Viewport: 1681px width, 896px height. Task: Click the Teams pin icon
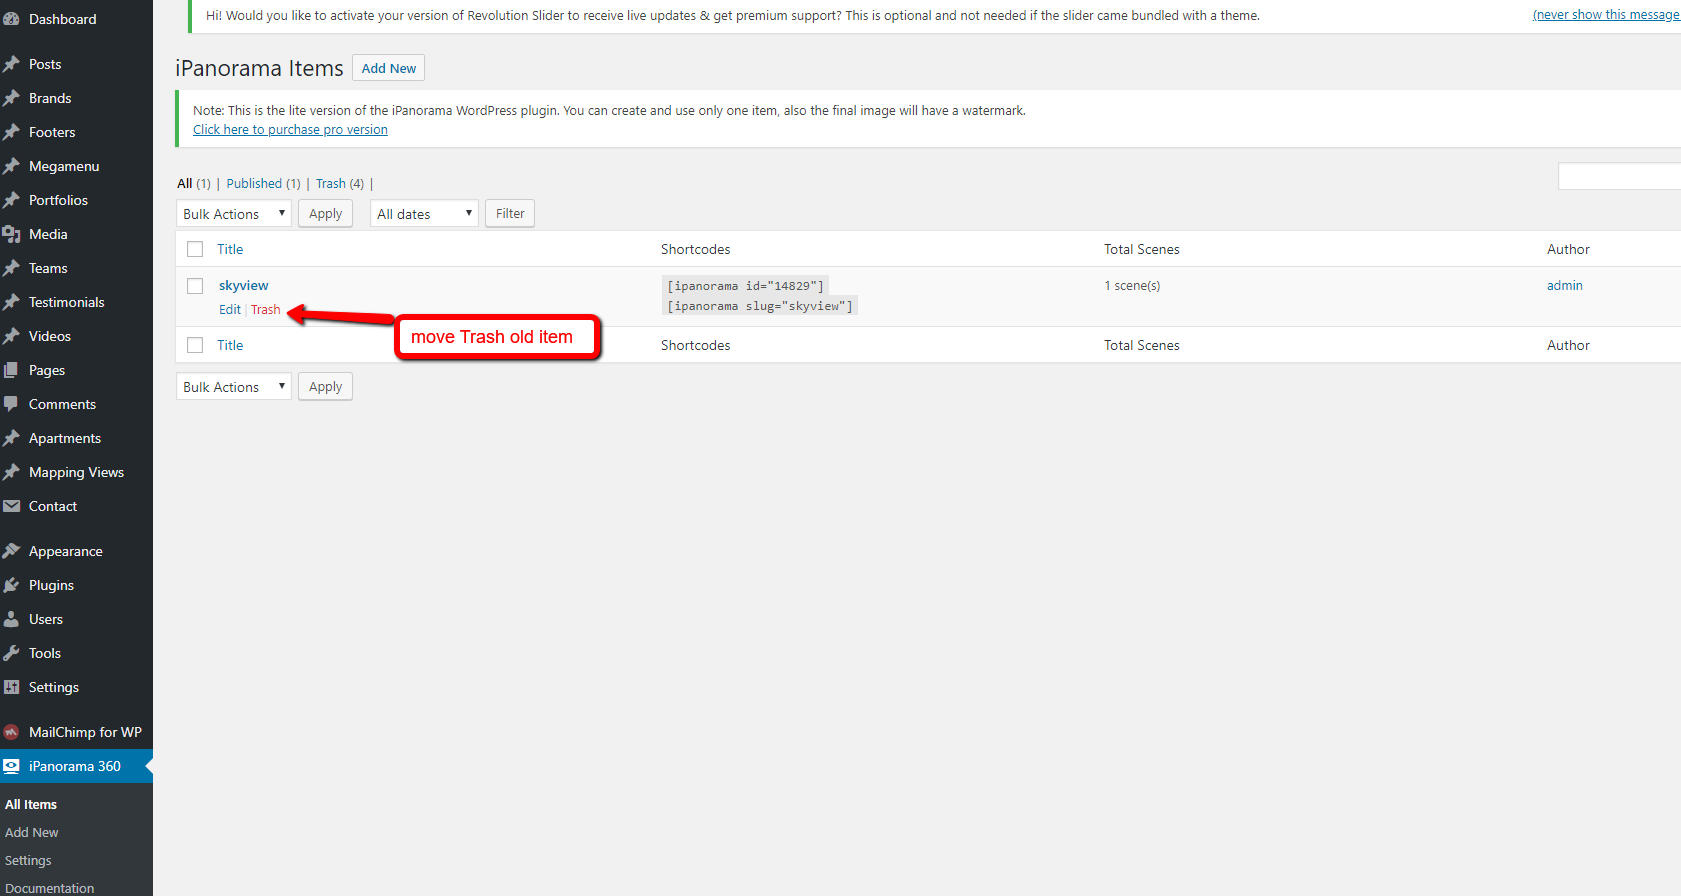coord(11,268)
